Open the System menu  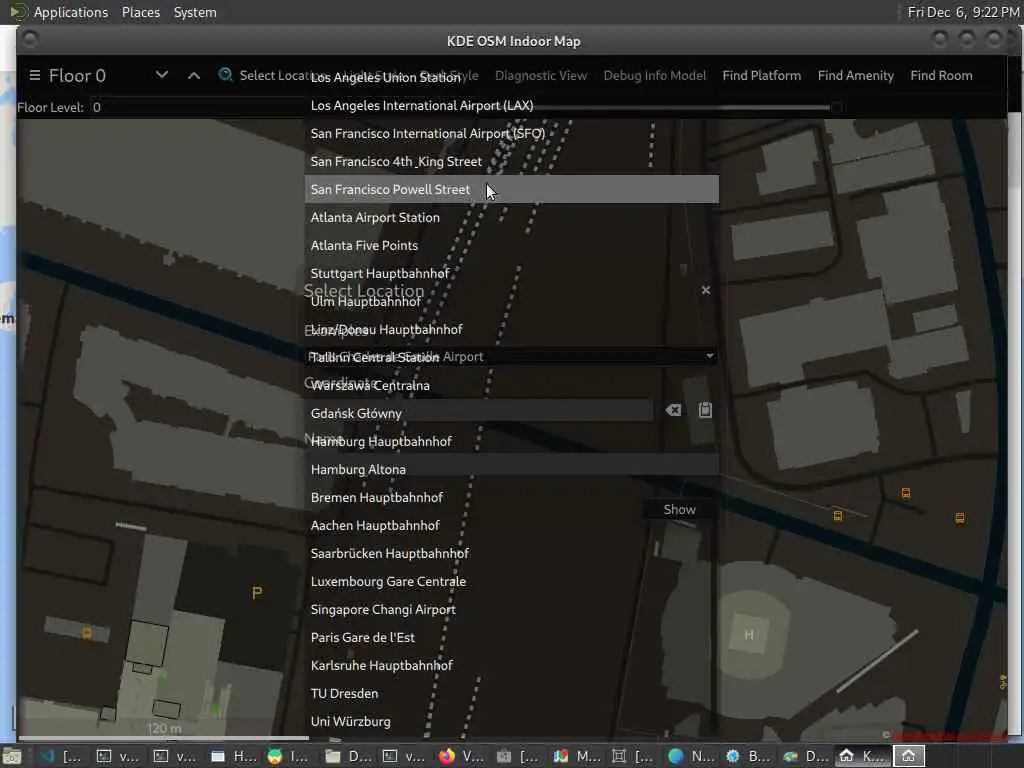(x=195, y=12)
